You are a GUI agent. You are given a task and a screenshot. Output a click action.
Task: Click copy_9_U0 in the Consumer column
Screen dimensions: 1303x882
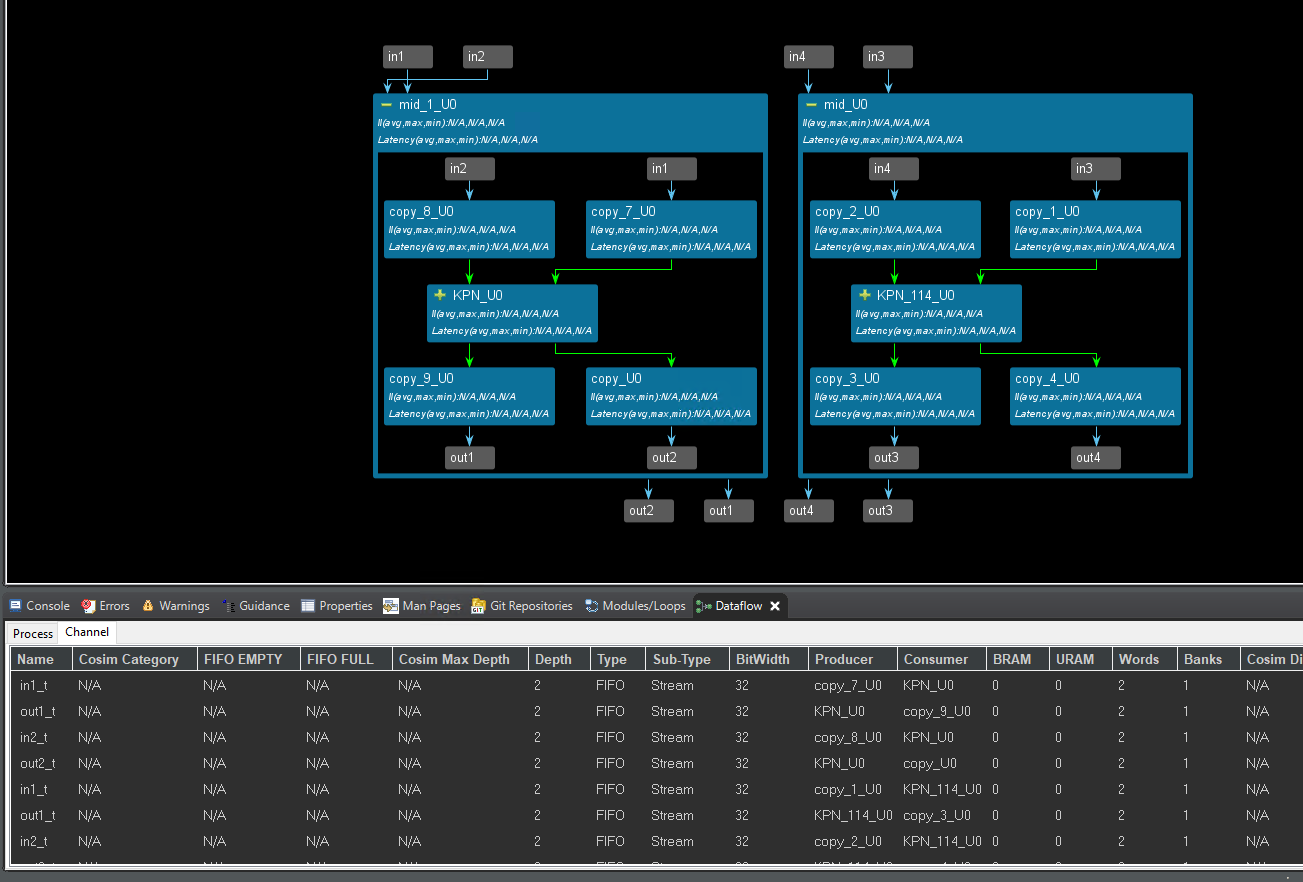(937, 711)
